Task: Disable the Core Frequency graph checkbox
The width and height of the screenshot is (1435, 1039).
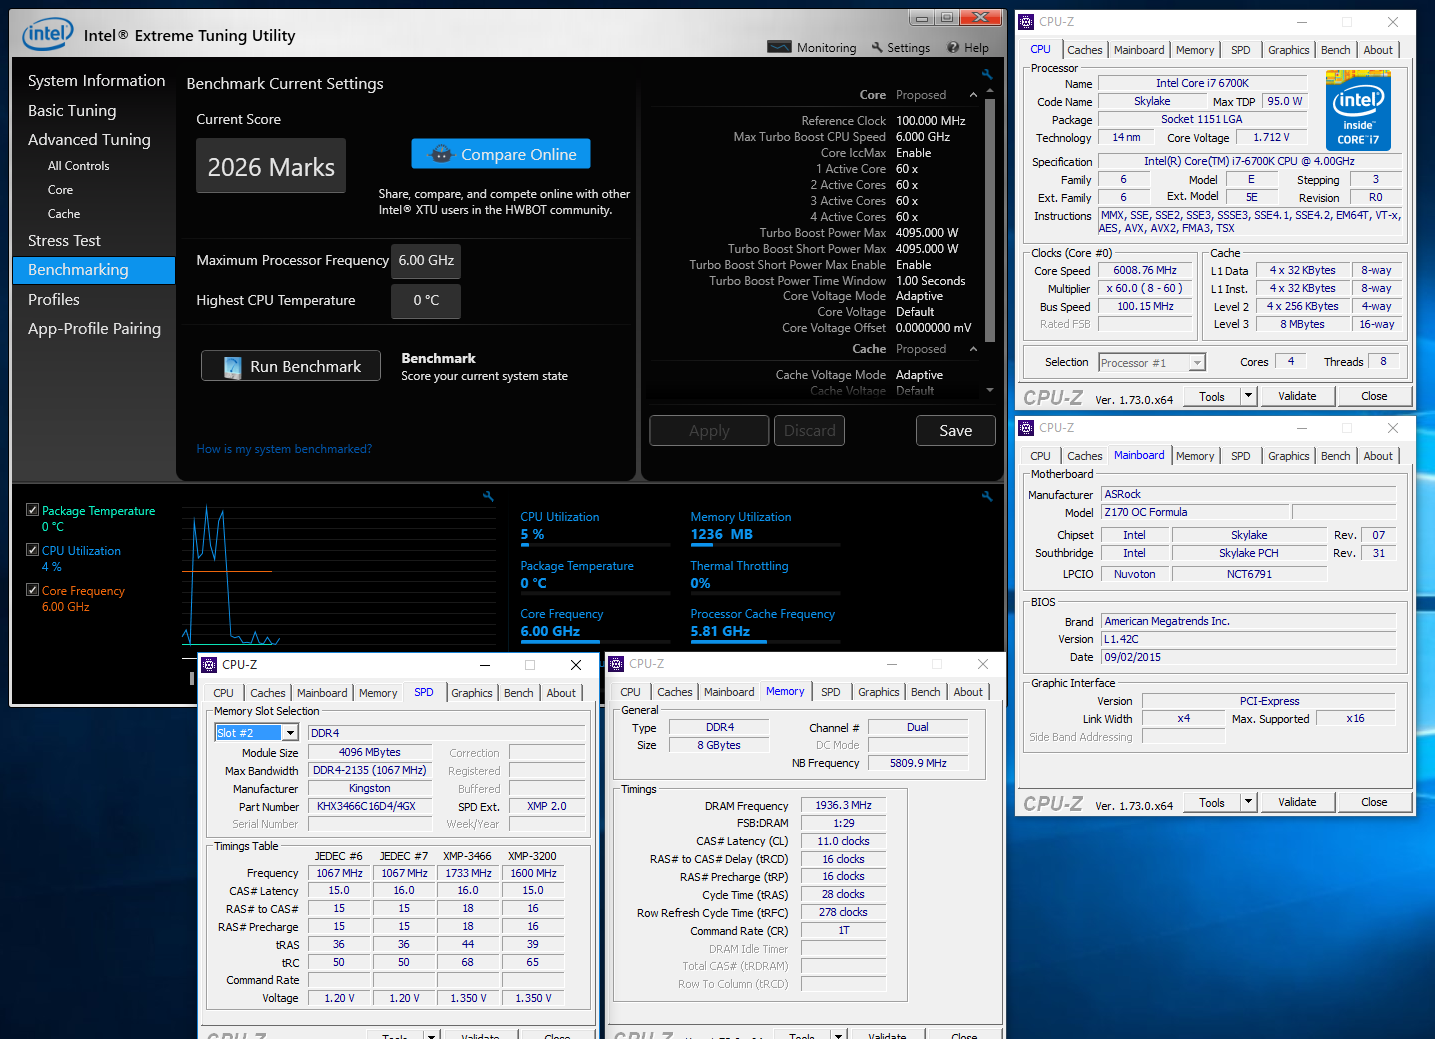Action: pos(32,590)
